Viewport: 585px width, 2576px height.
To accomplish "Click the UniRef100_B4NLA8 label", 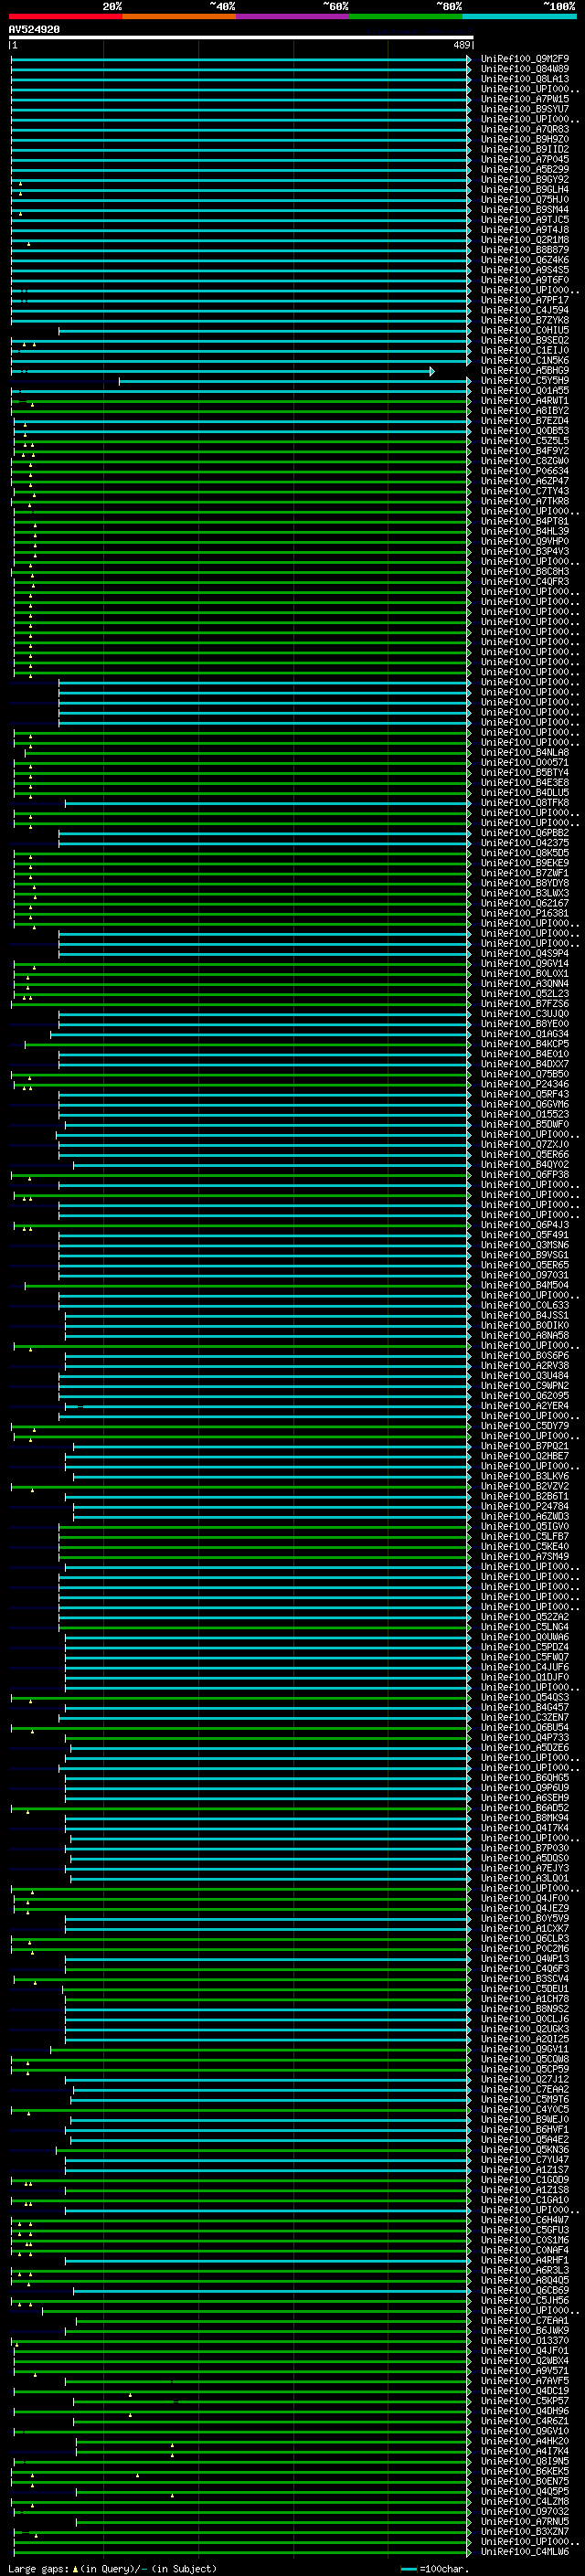I will tap(525, 752).
